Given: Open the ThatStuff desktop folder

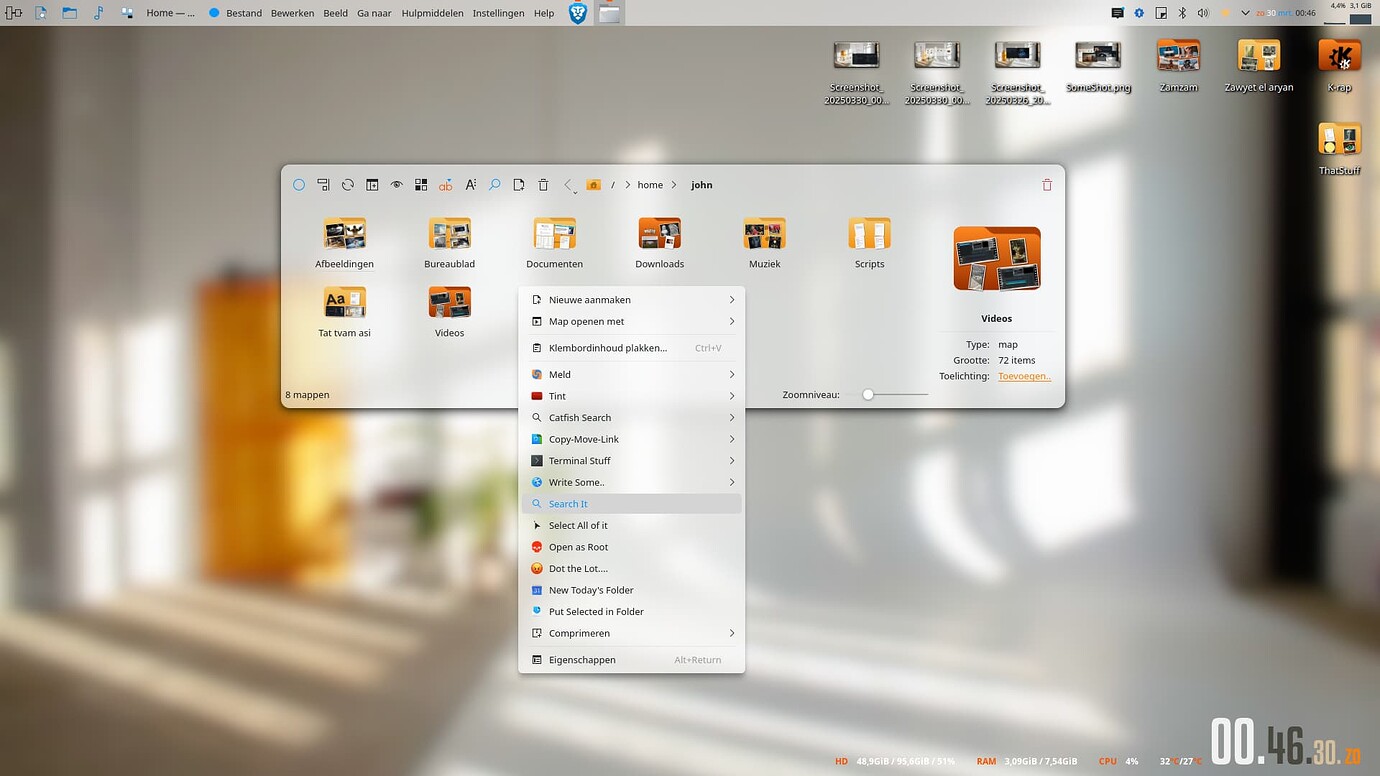Looking at the screenshot, I should click(1339, 149).
